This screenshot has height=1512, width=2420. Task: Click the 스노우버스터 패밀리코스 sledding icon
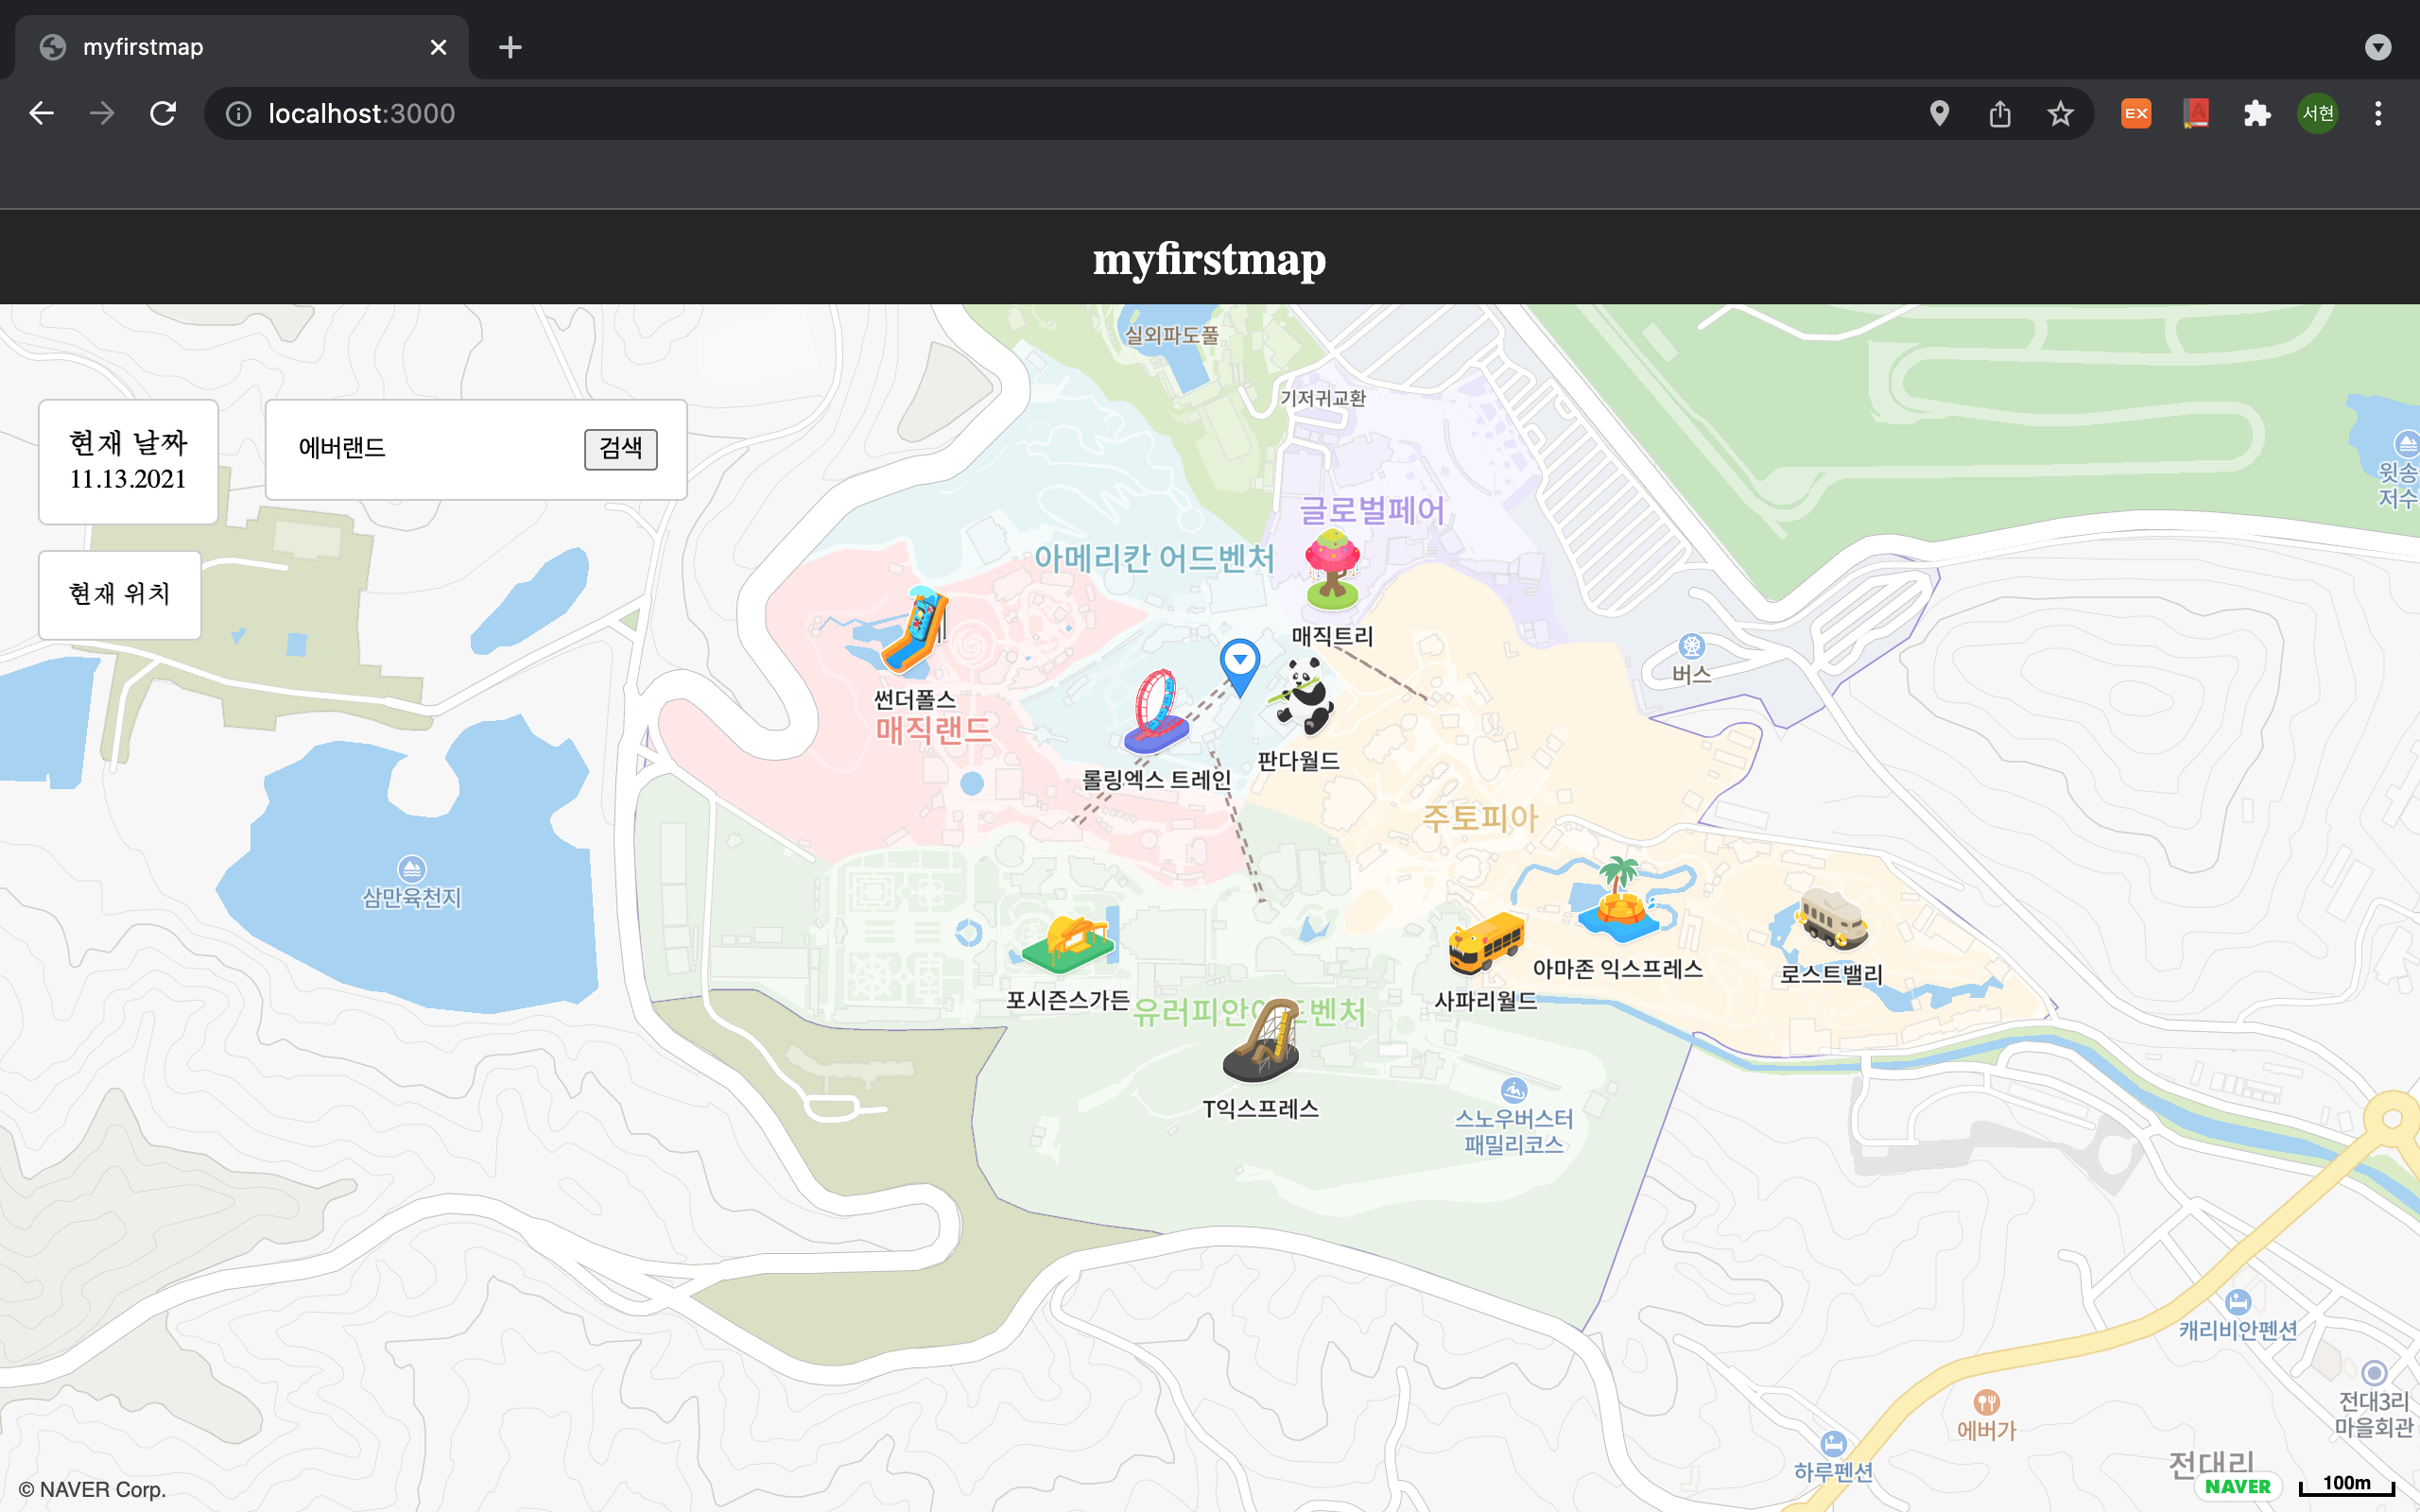click(x=1514, y=1090)
